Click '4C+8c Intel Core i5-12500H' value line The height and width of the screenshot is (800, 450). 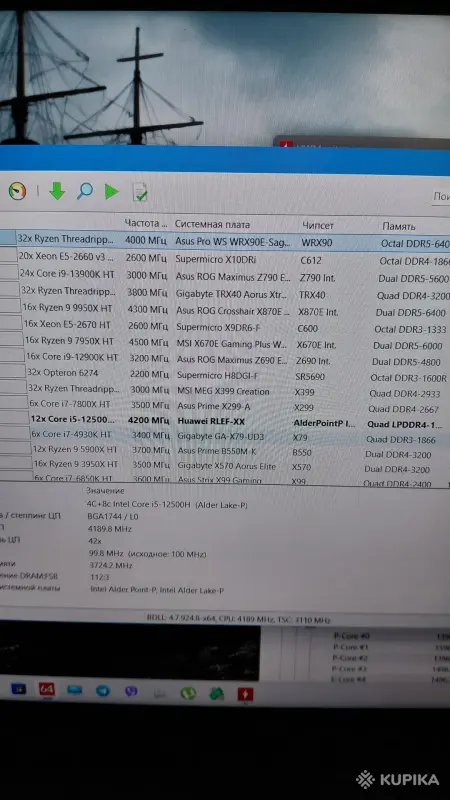[x=167, y=504]
